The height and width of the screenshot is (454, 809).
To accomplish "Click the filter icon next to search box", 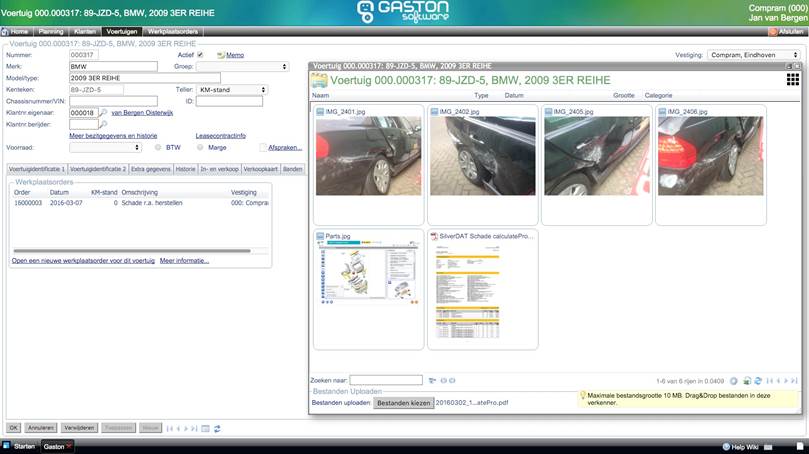I will point(432,381).
